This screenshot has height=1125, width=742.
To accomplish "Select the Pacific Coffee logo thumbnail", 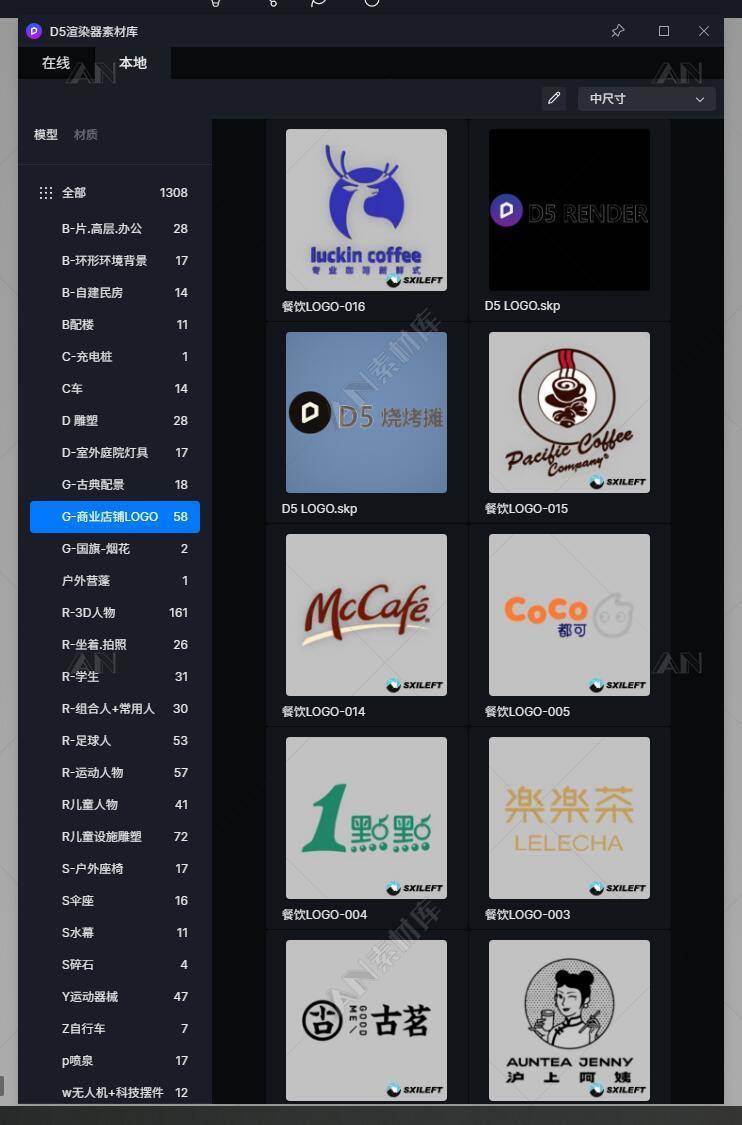I will point(569,413).
